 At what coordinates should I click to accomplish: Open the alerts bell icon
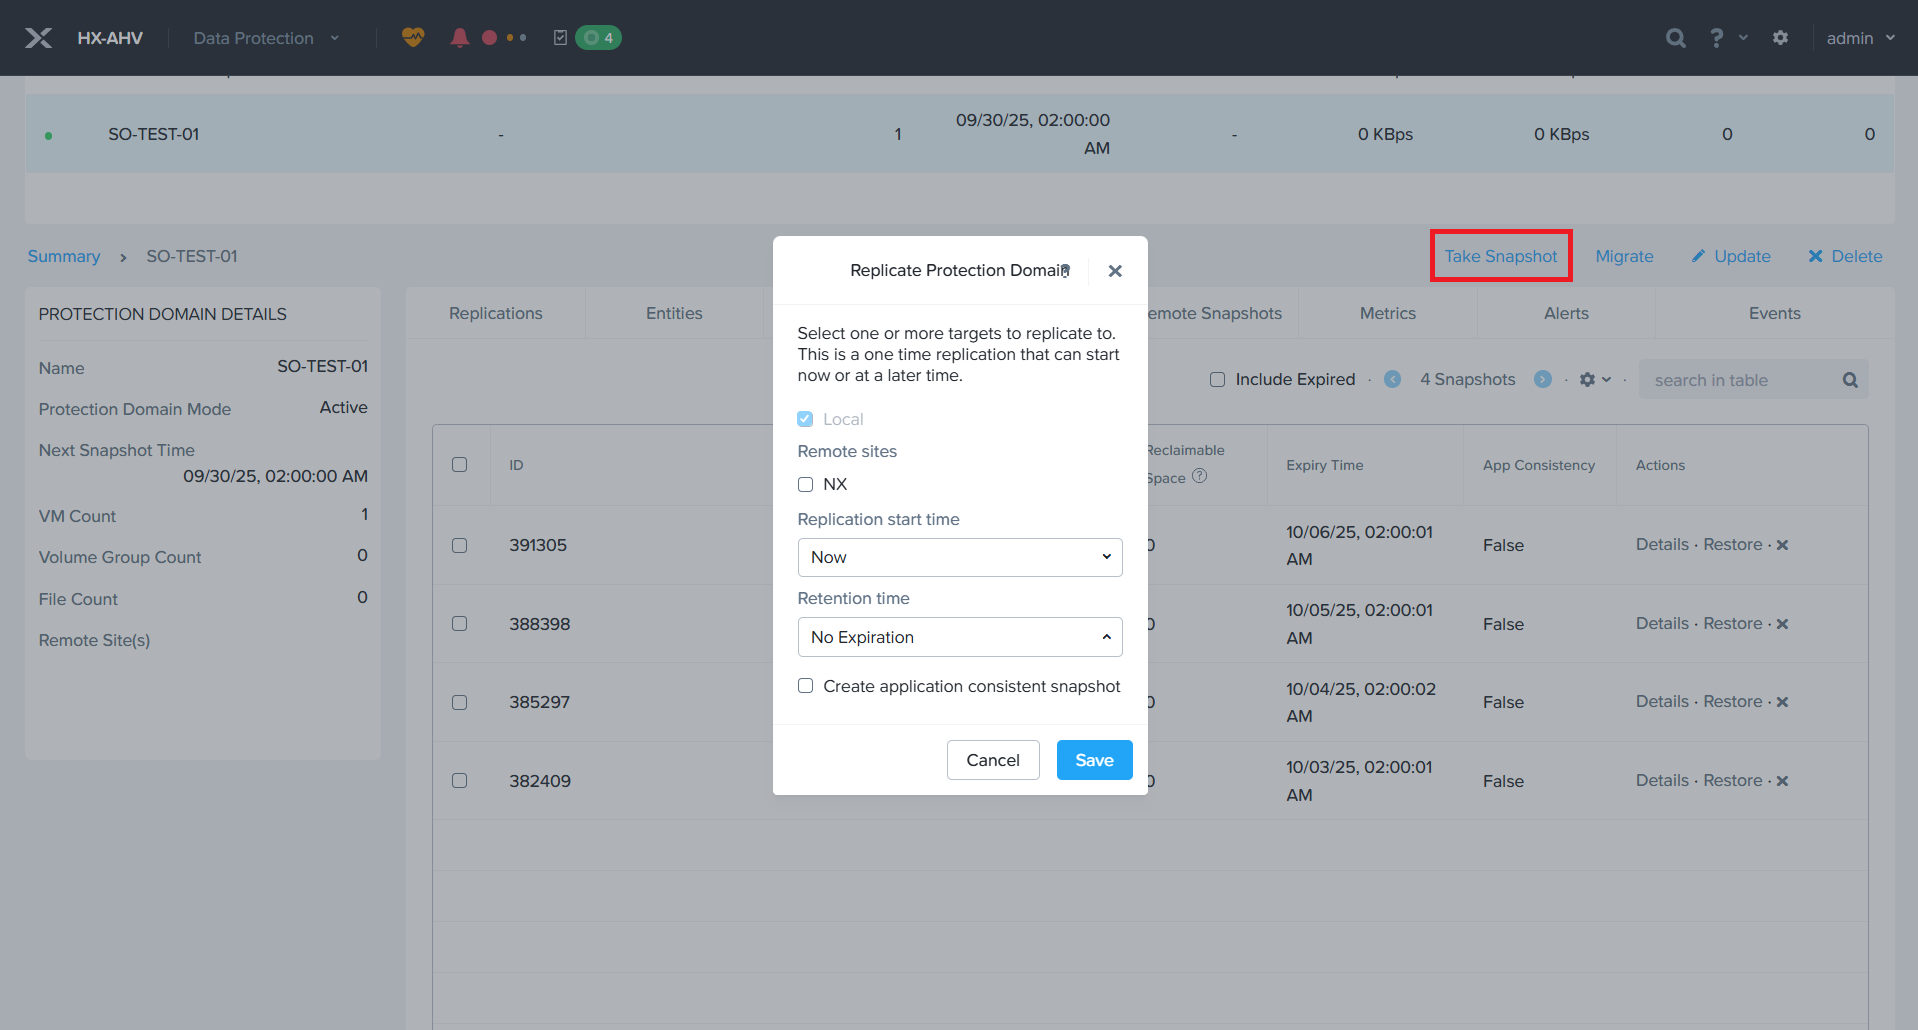[459, 38]
